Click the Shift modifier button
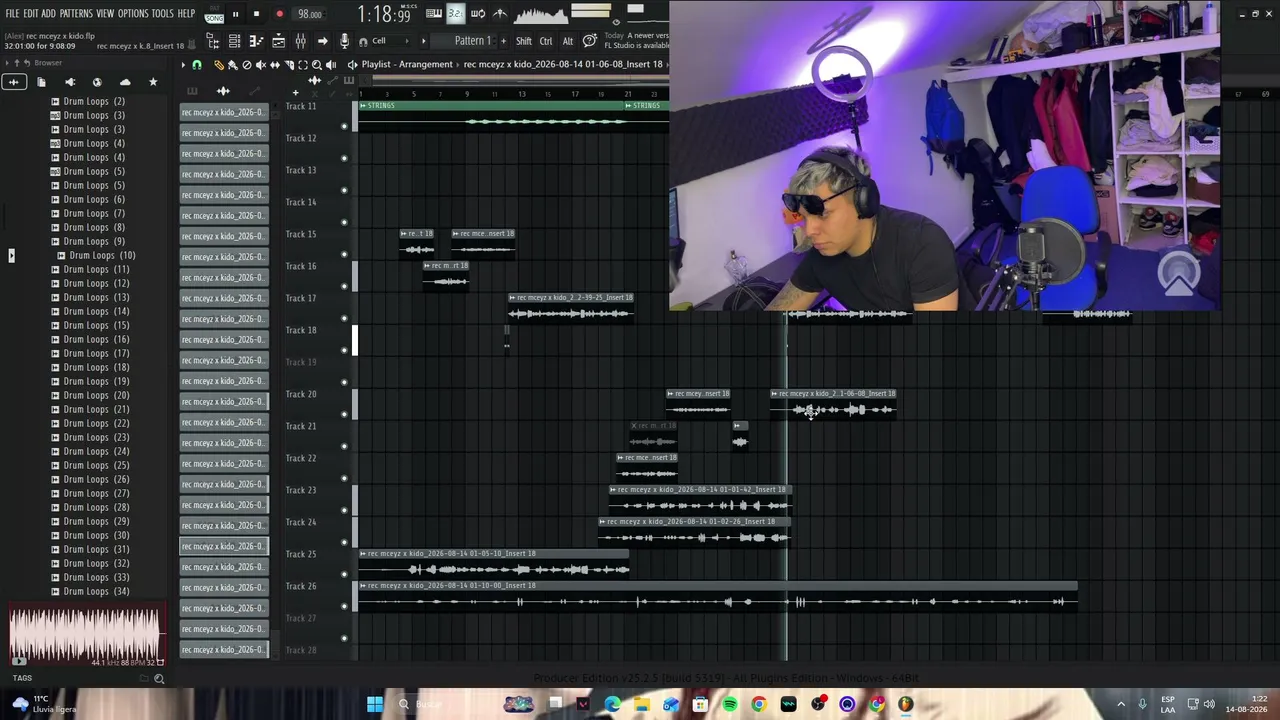 [x=524, y=41]
